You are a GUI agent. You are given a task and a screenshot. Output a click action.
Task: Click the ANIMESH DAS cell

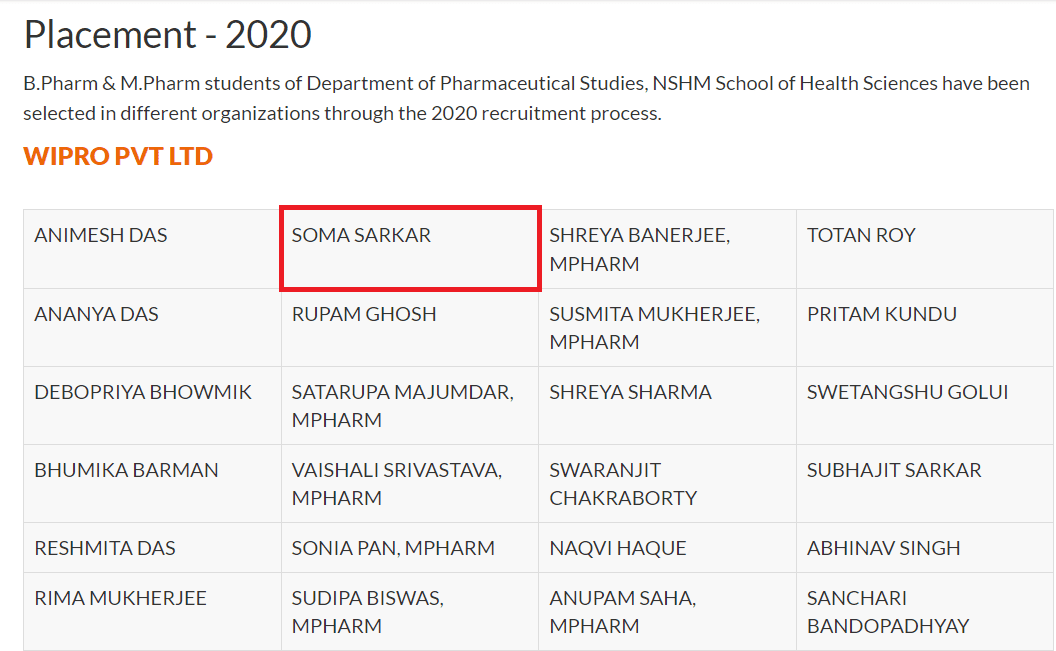pyautogui.click(x=152, y=249)
